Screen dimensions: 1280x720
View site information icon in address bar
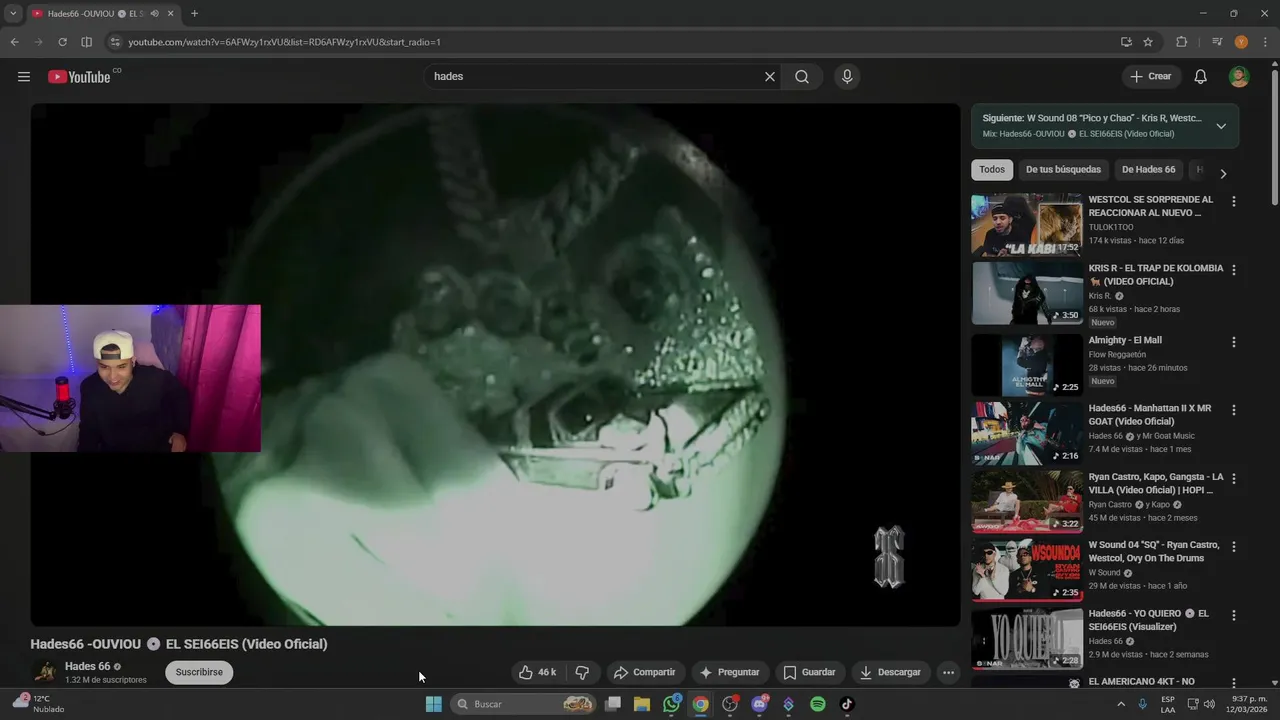click(116, 42)
